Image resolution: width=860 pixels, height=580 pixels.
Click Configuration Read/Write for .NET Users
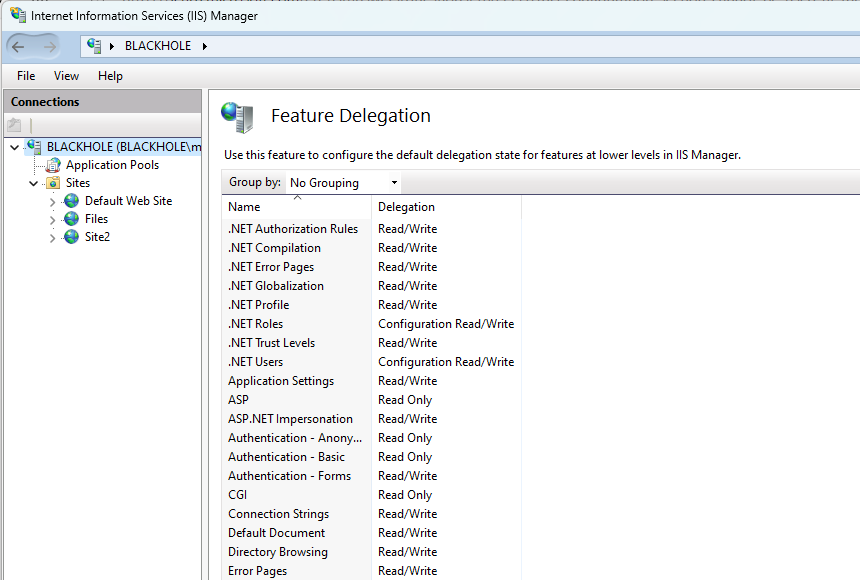pos(446,362)
